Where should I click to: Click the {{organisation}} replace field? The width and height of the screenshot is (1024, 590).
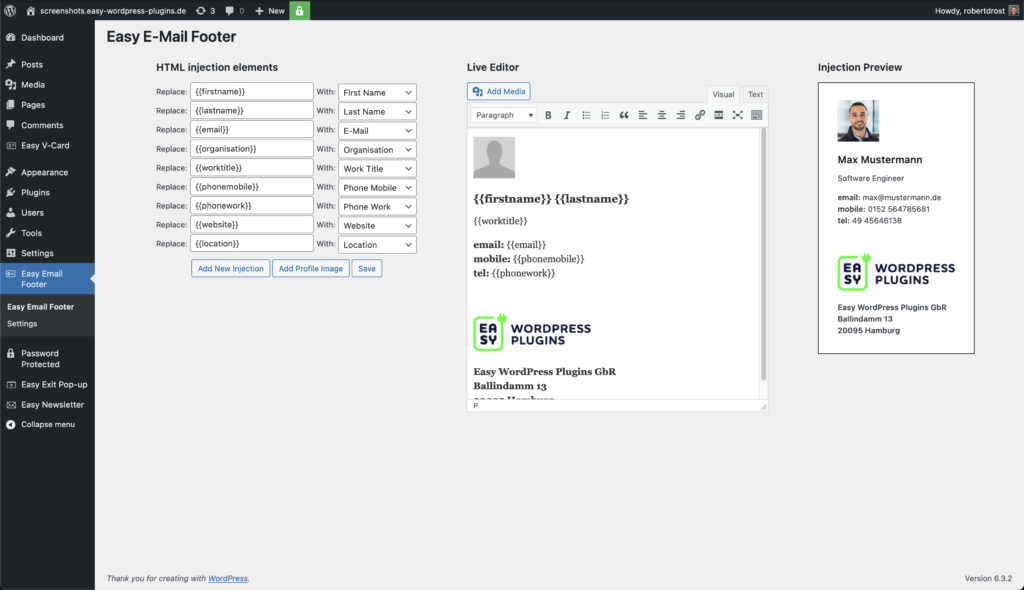(x=252, y=148)
